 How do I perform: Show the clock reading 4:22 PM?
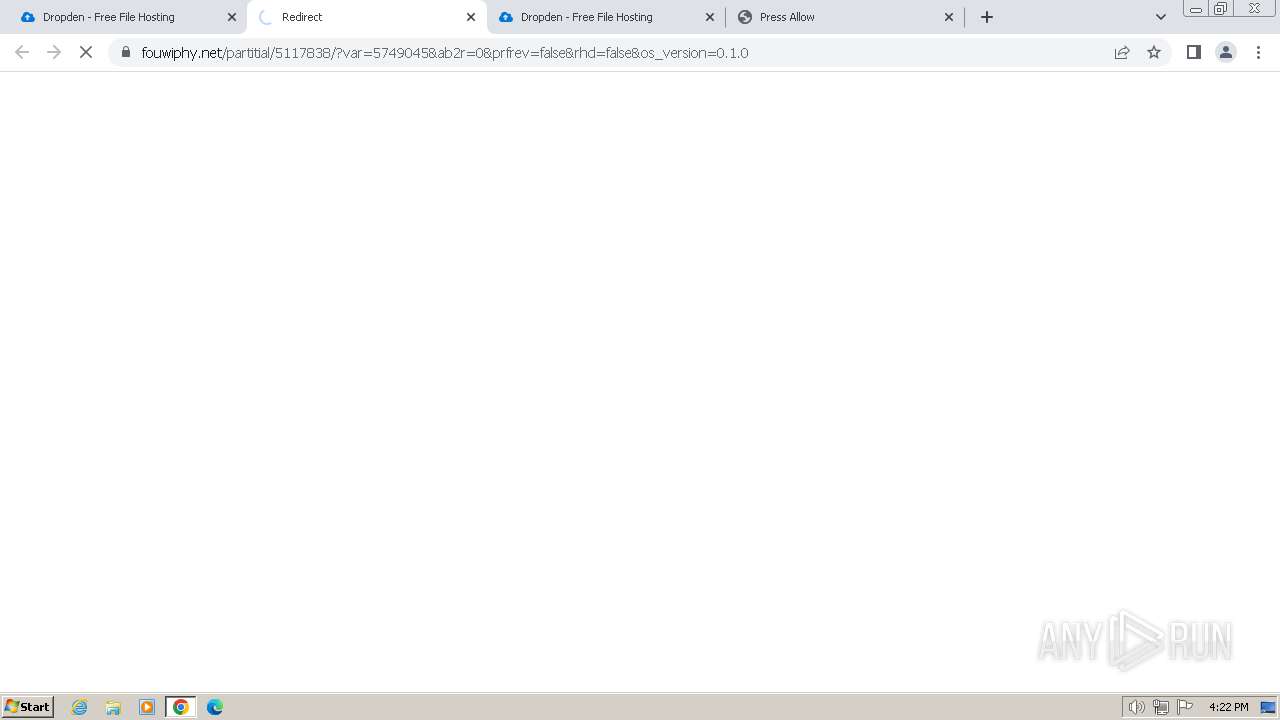click(1228, 707)
